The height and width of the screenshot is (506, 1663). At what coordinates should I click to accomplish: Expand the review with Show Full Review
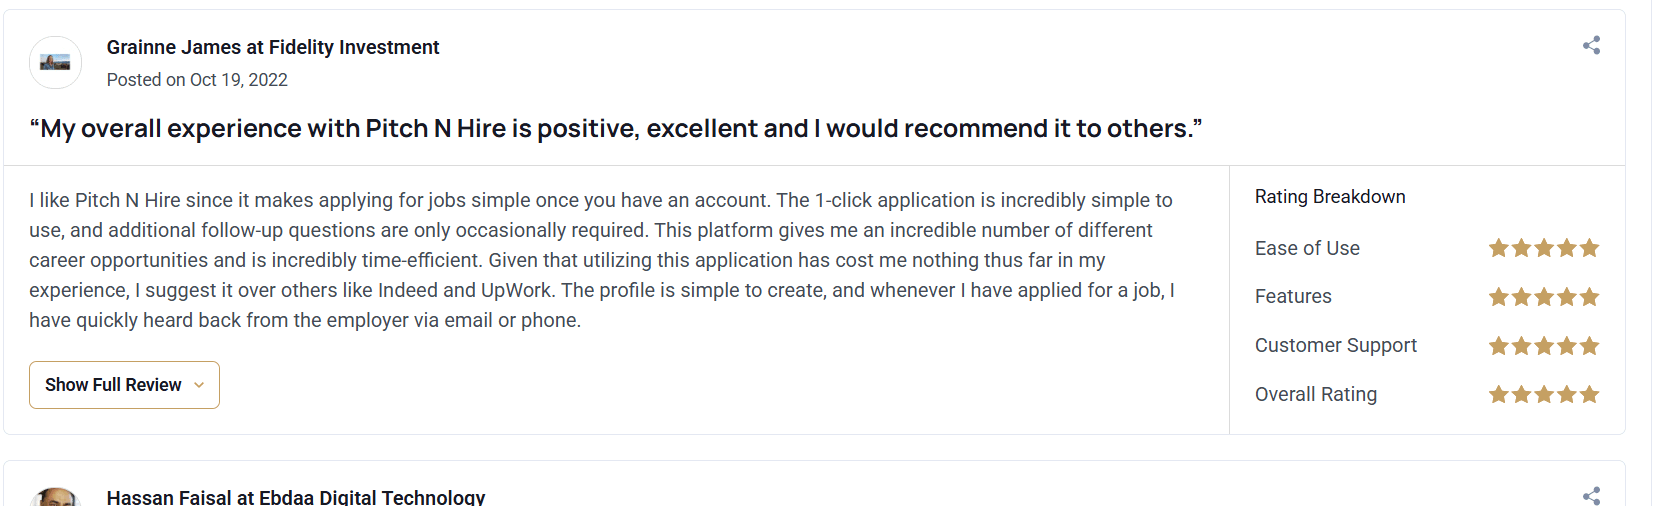pos(124,385)
